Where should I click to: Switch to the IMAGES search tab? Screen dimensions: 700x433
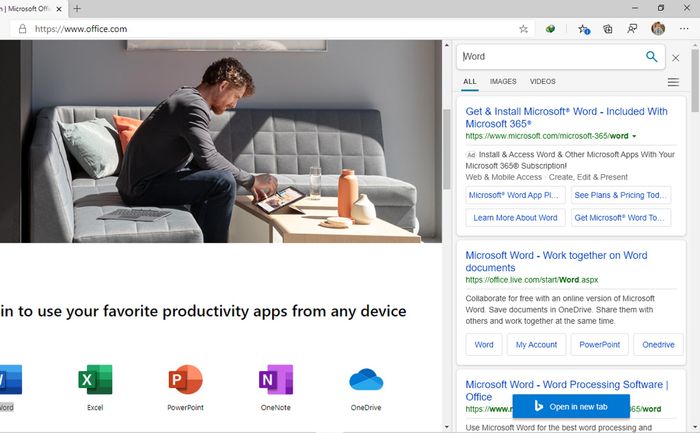[503, 82]
